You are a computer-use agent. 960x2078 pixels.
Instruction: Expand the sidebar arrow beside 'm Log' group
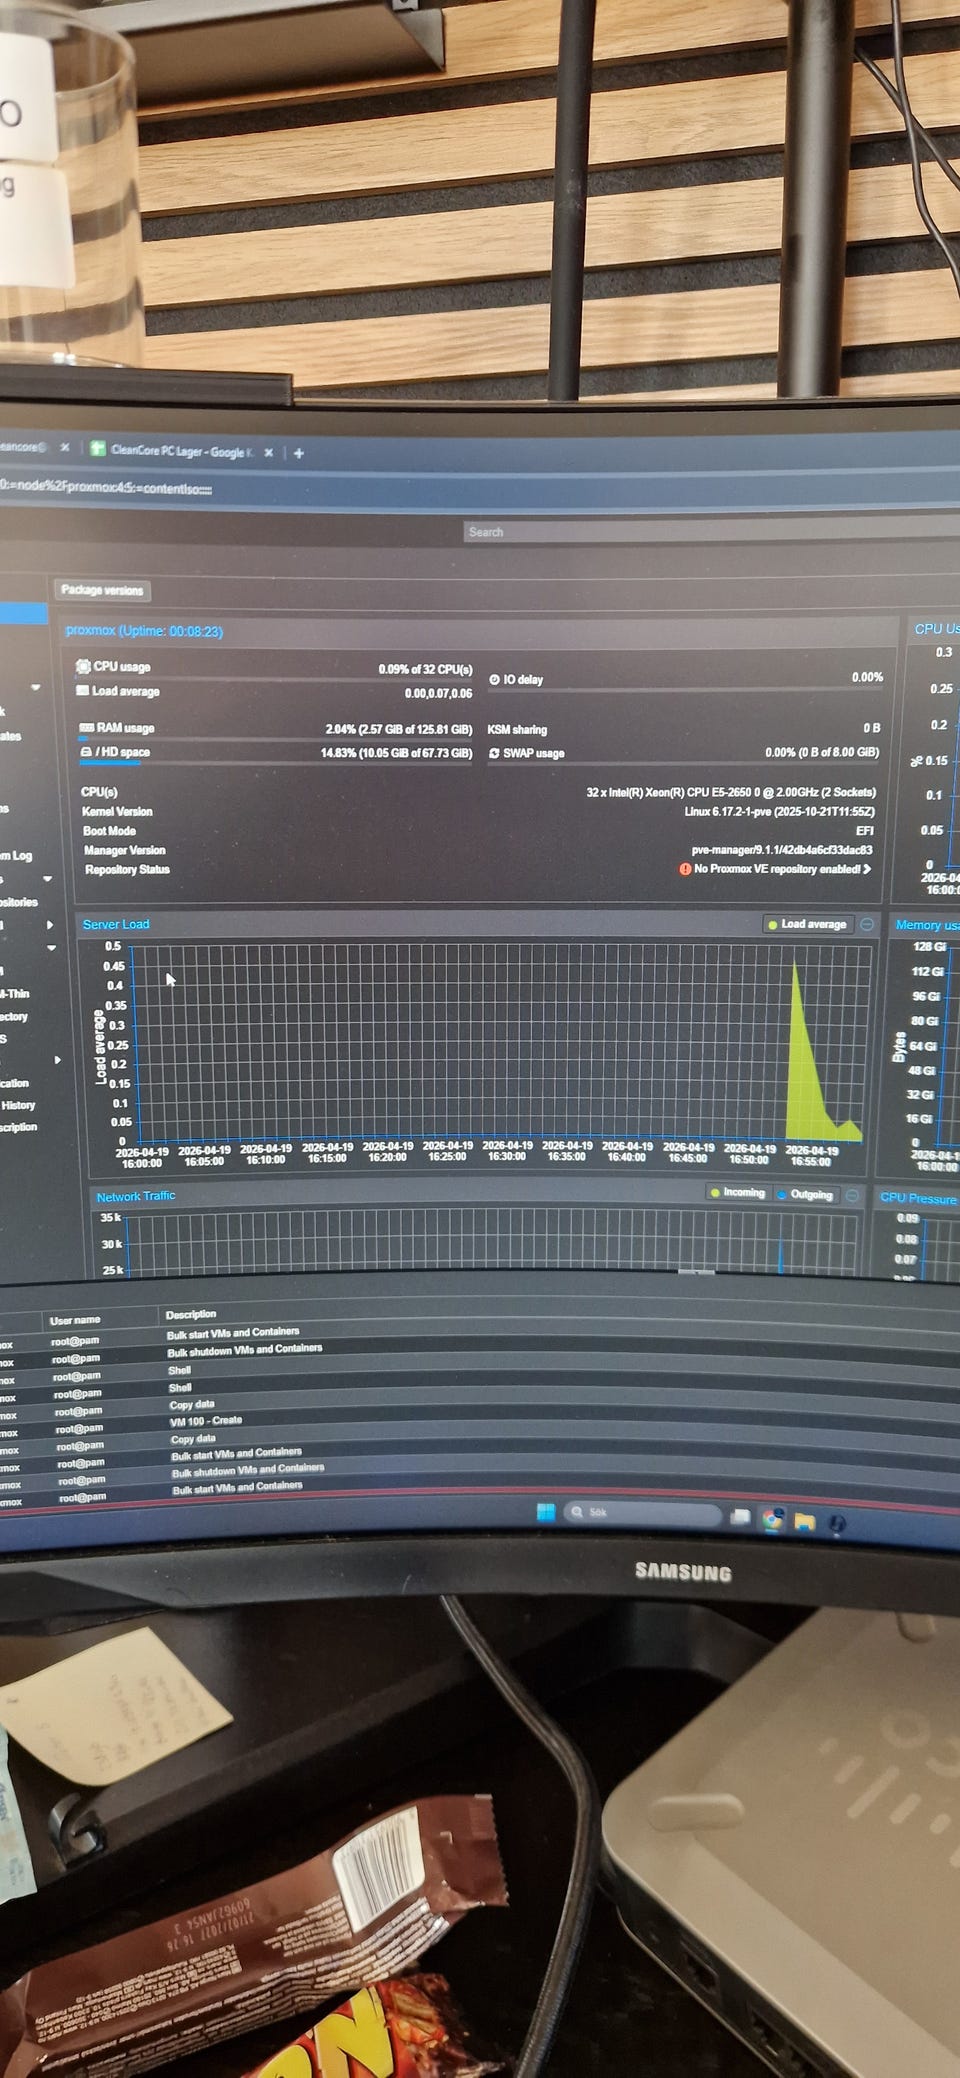pos(47,879)
